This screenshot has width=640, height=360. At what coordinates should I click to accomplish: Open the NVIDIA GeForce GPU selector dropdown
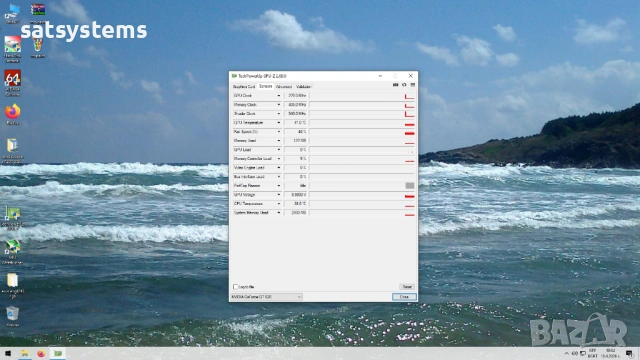point(267,297)
